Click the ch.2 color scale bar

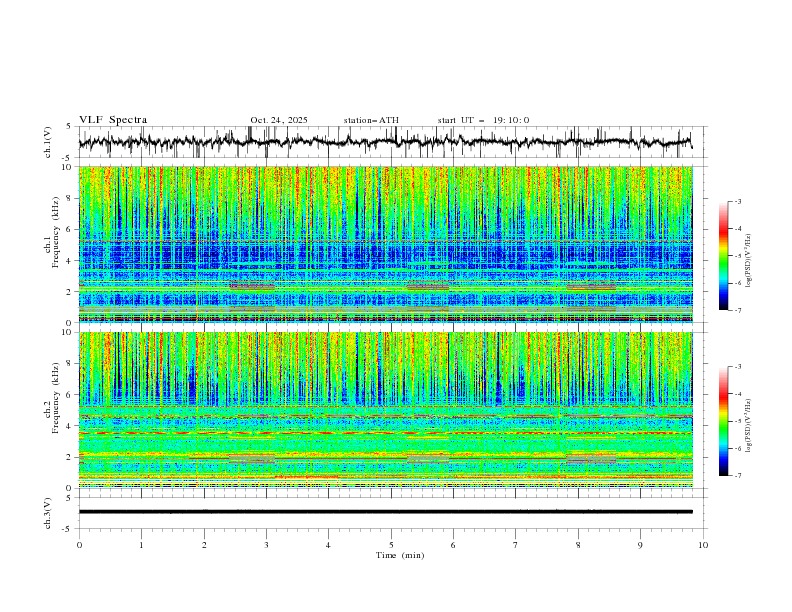point(723,421)
